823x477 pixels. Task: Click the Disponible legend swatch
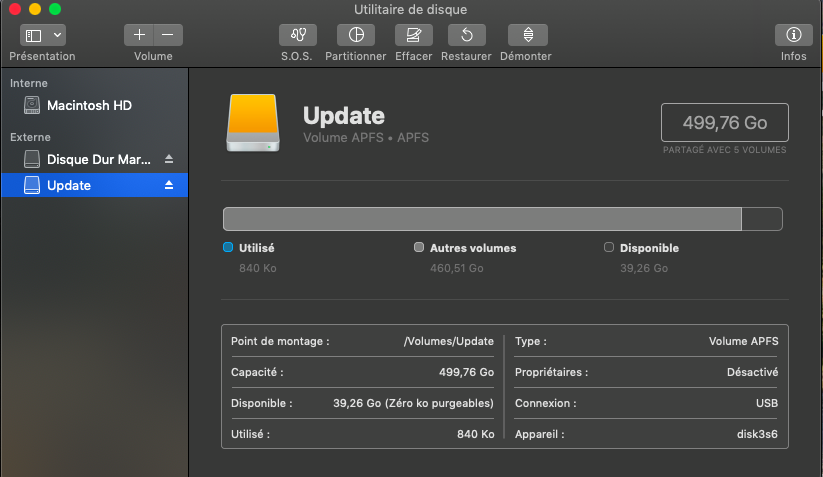click(x=609, y=247)
